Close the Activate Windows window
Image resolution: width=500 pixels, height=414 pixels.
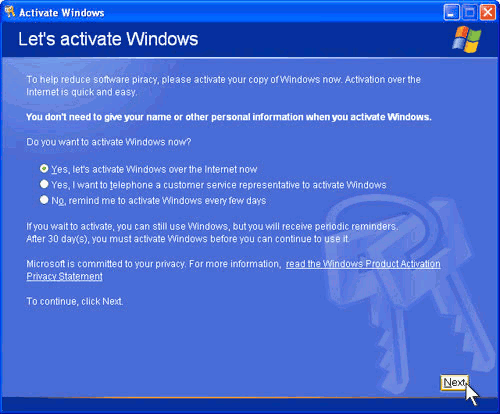tap(488, 13)
